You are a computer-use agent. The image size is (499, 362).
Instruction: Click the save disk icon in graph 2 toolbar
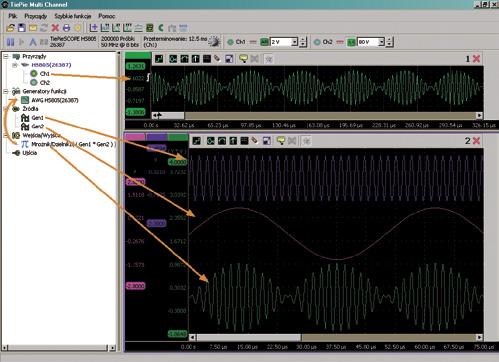[x=266, y=141]
